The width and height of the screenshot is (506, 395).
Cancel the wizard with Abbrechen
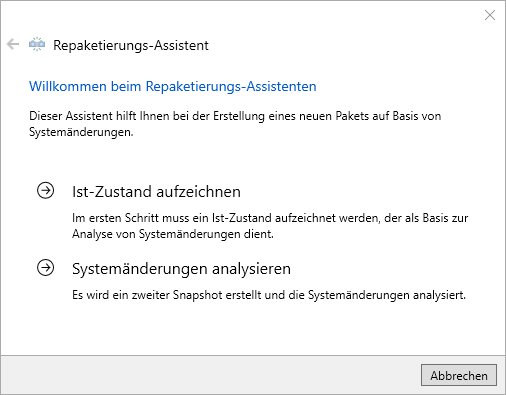(x=459, y=375)
